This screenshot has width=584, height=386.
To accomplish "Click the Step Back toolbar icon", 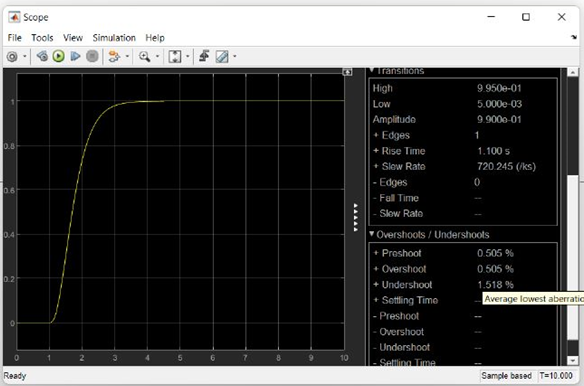I will [x=42, y=56].
